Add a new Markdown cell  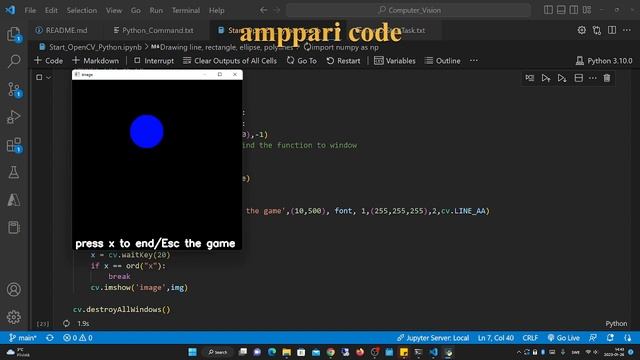pos(95,61)
